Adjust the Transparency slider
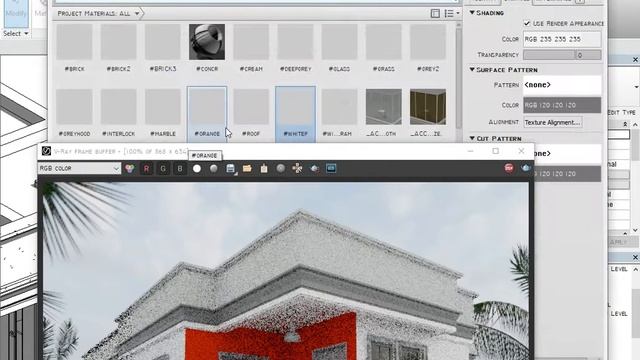The height and width of the screenshot is (360, 640). point(562,55)
